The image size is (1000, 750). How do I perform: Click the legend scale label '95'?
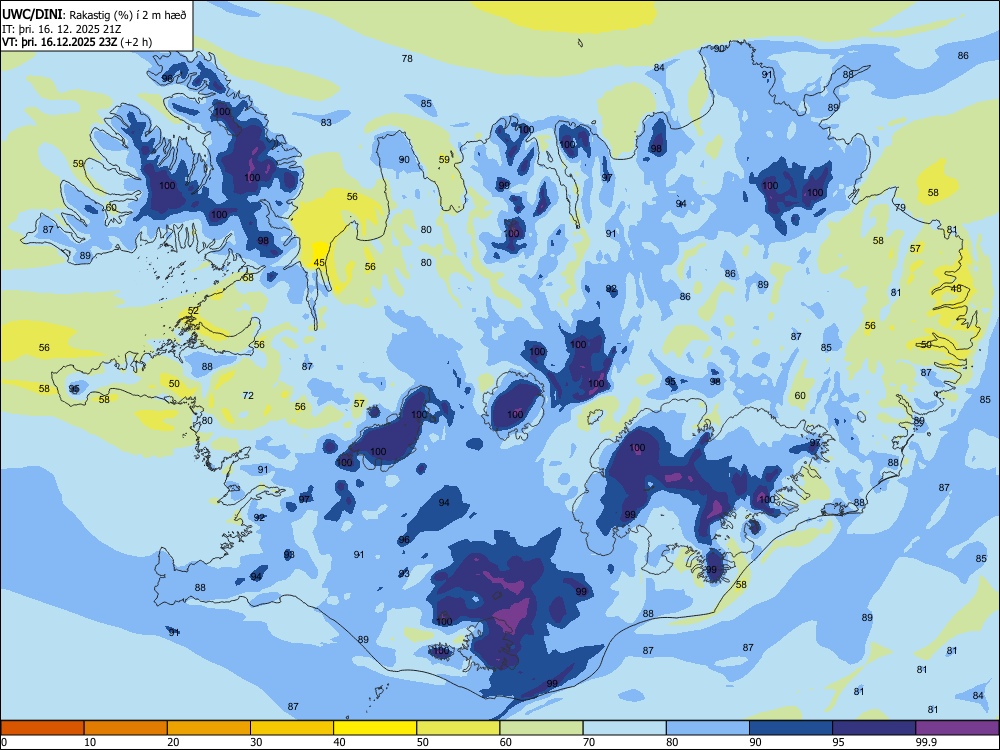[x=838, y=742]
